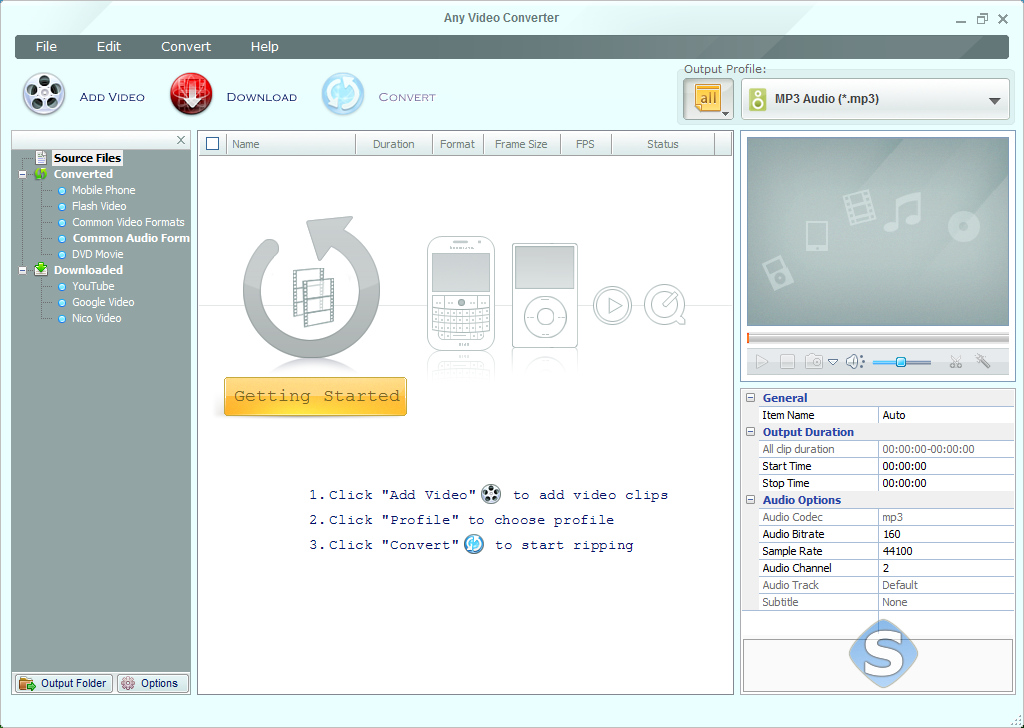The image size is (1024, 728).
Task: Open the Convert menu
Action: 186,47
